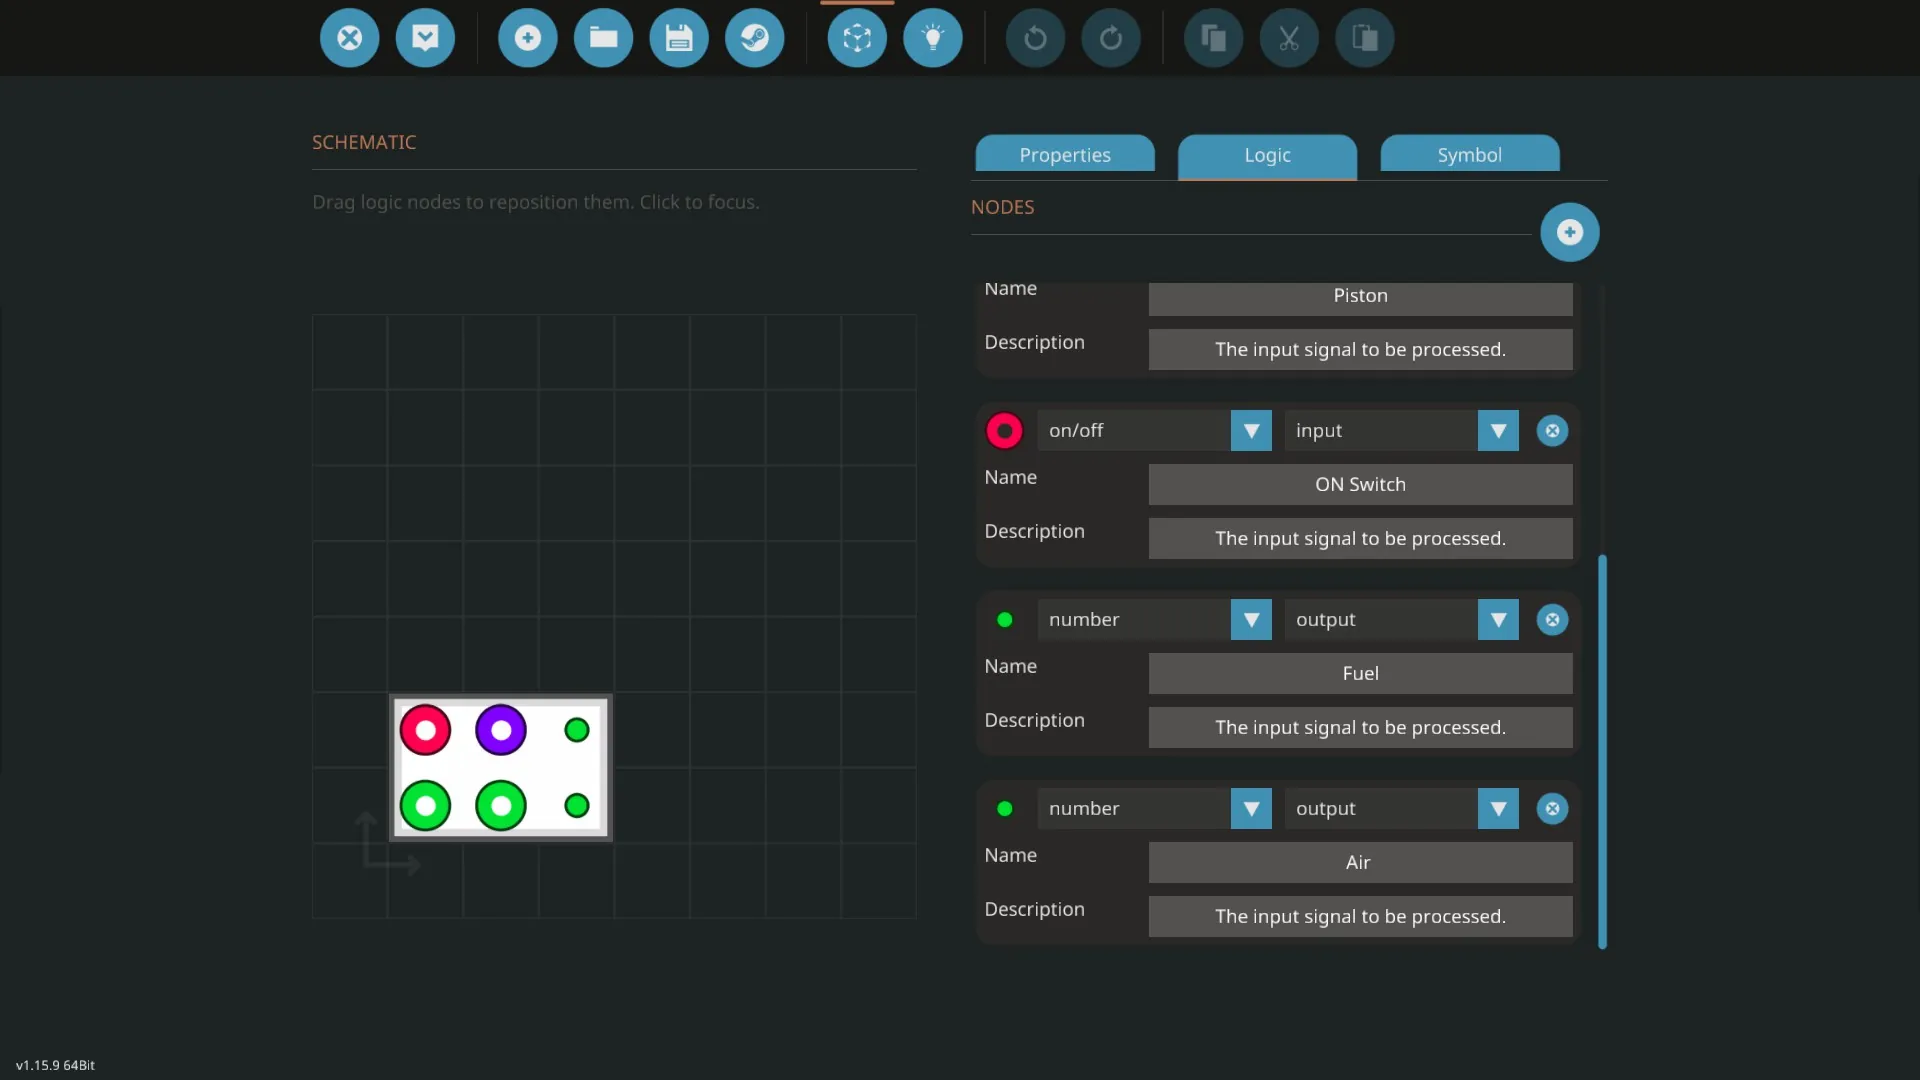
Task: Add a new logic node with plus button
Action: pyautogui.click(x=1569, y=232)
